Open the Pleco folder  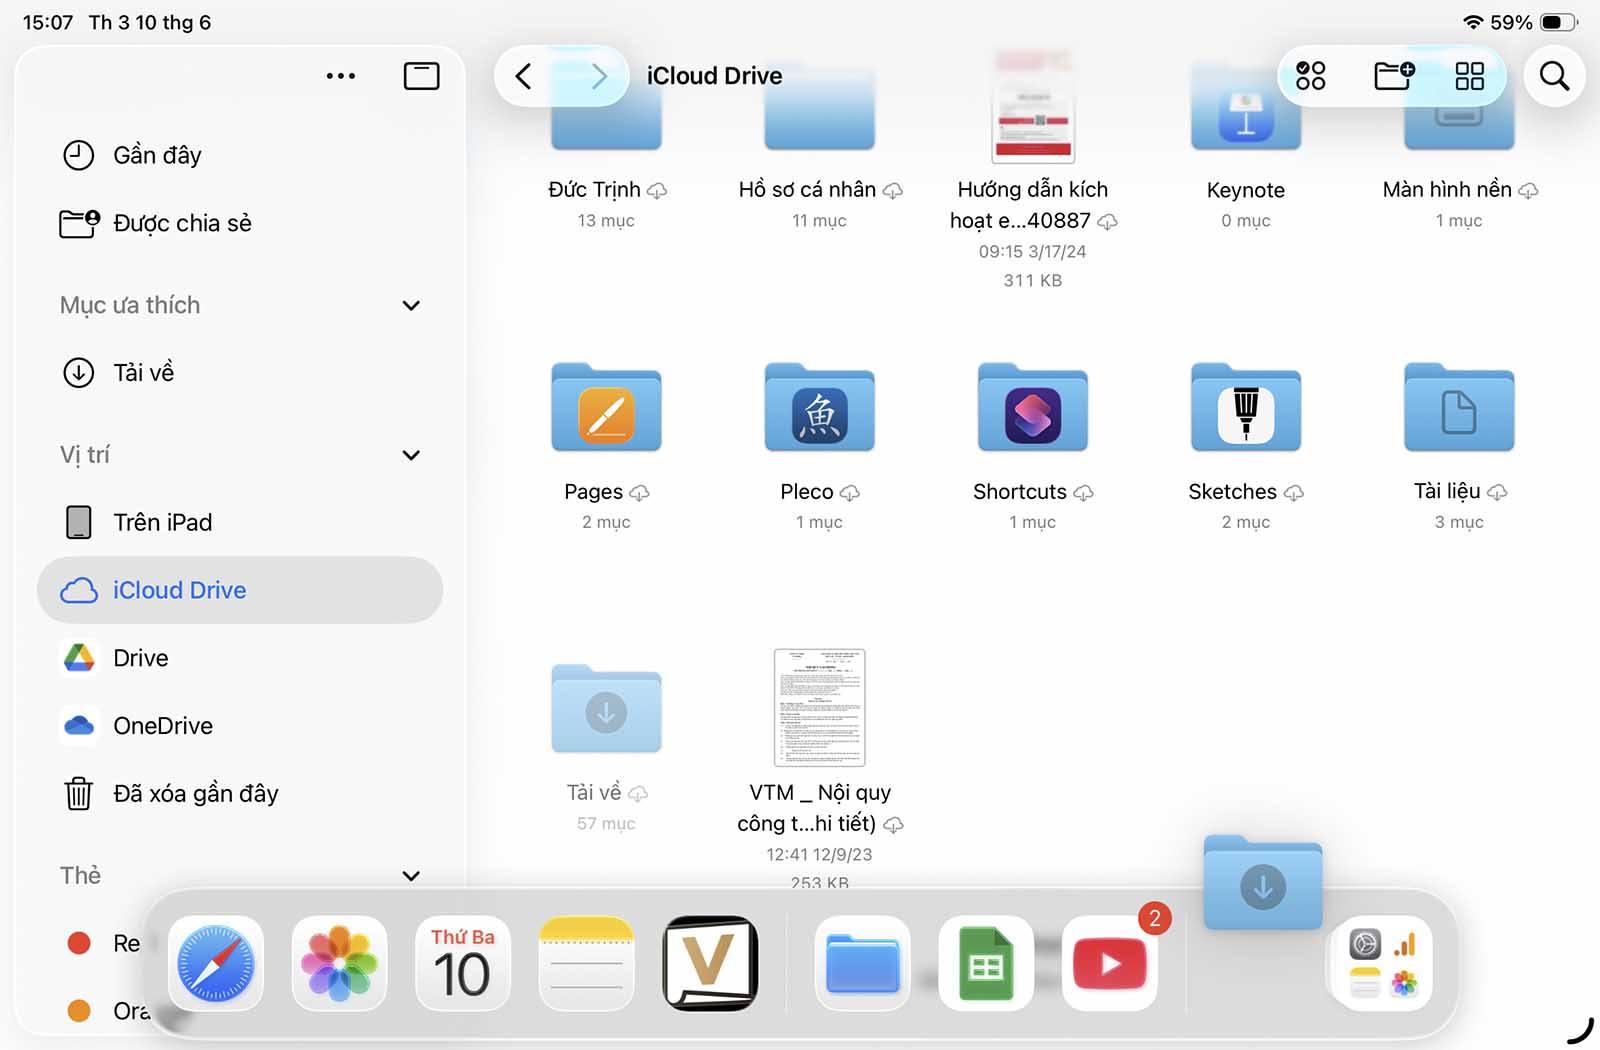point(819,410)
